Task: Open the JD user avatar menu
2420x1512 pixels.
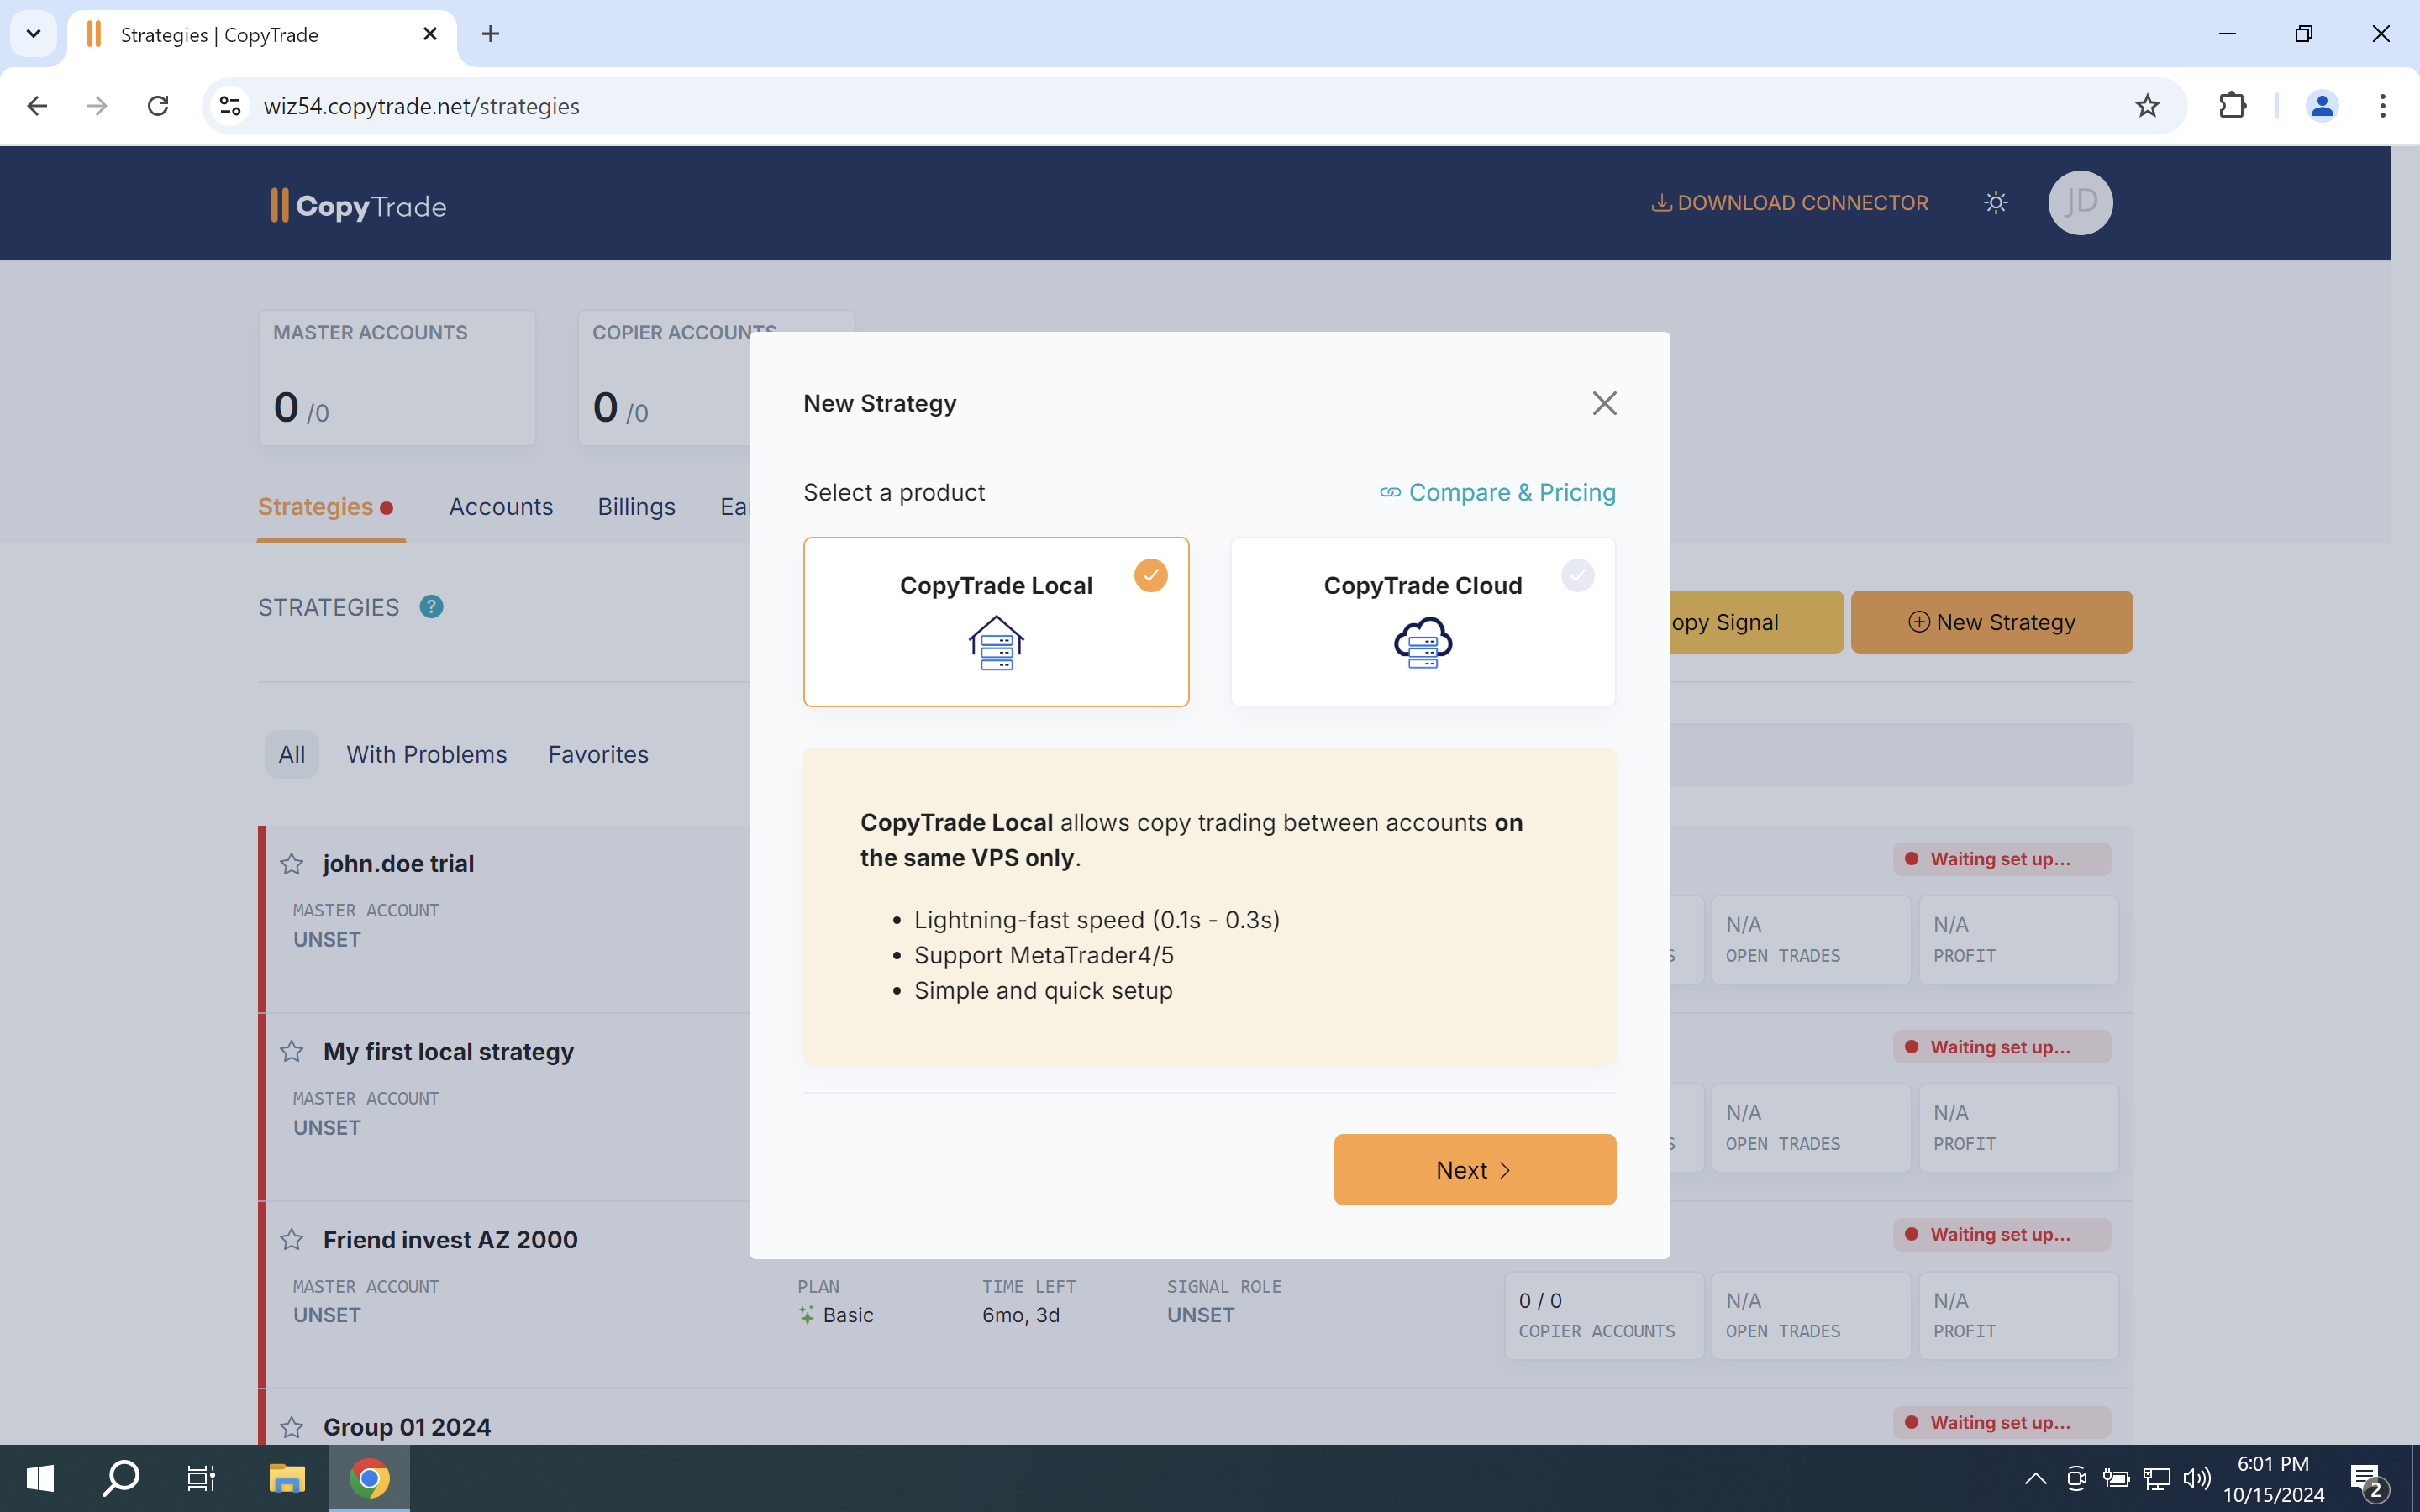Action: tap(2080, 203)
